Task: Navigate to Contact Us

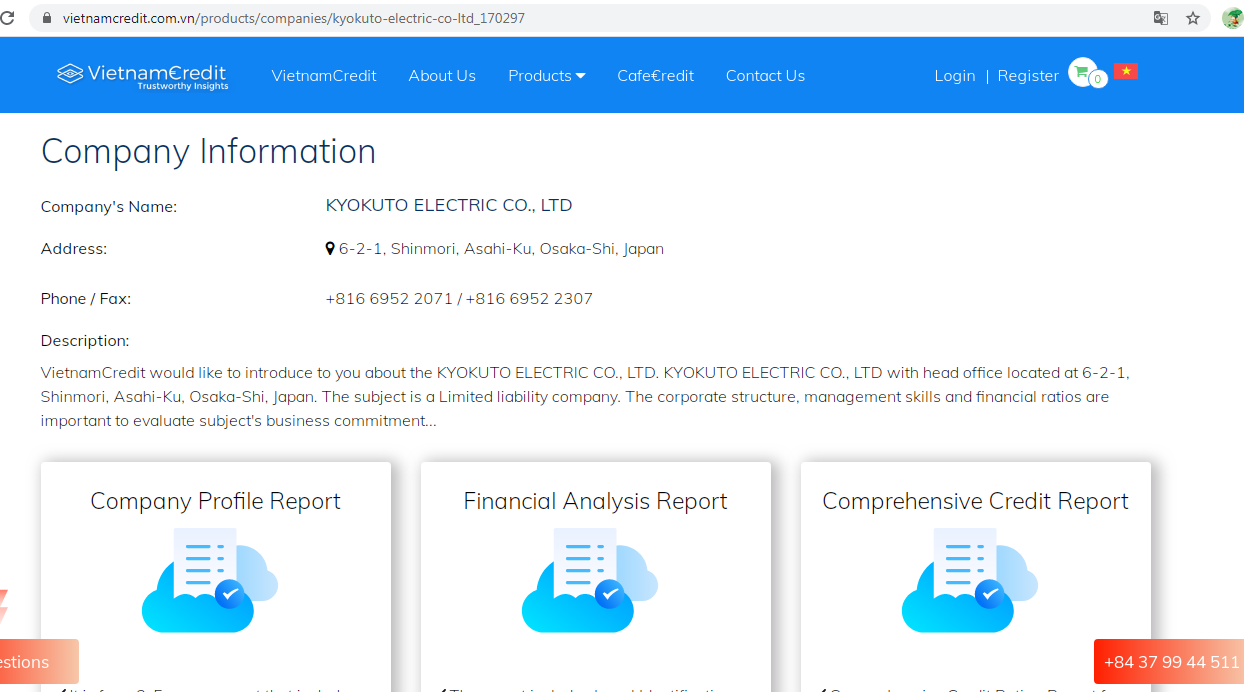Action: pyautogui.click(x=765, y=76)
